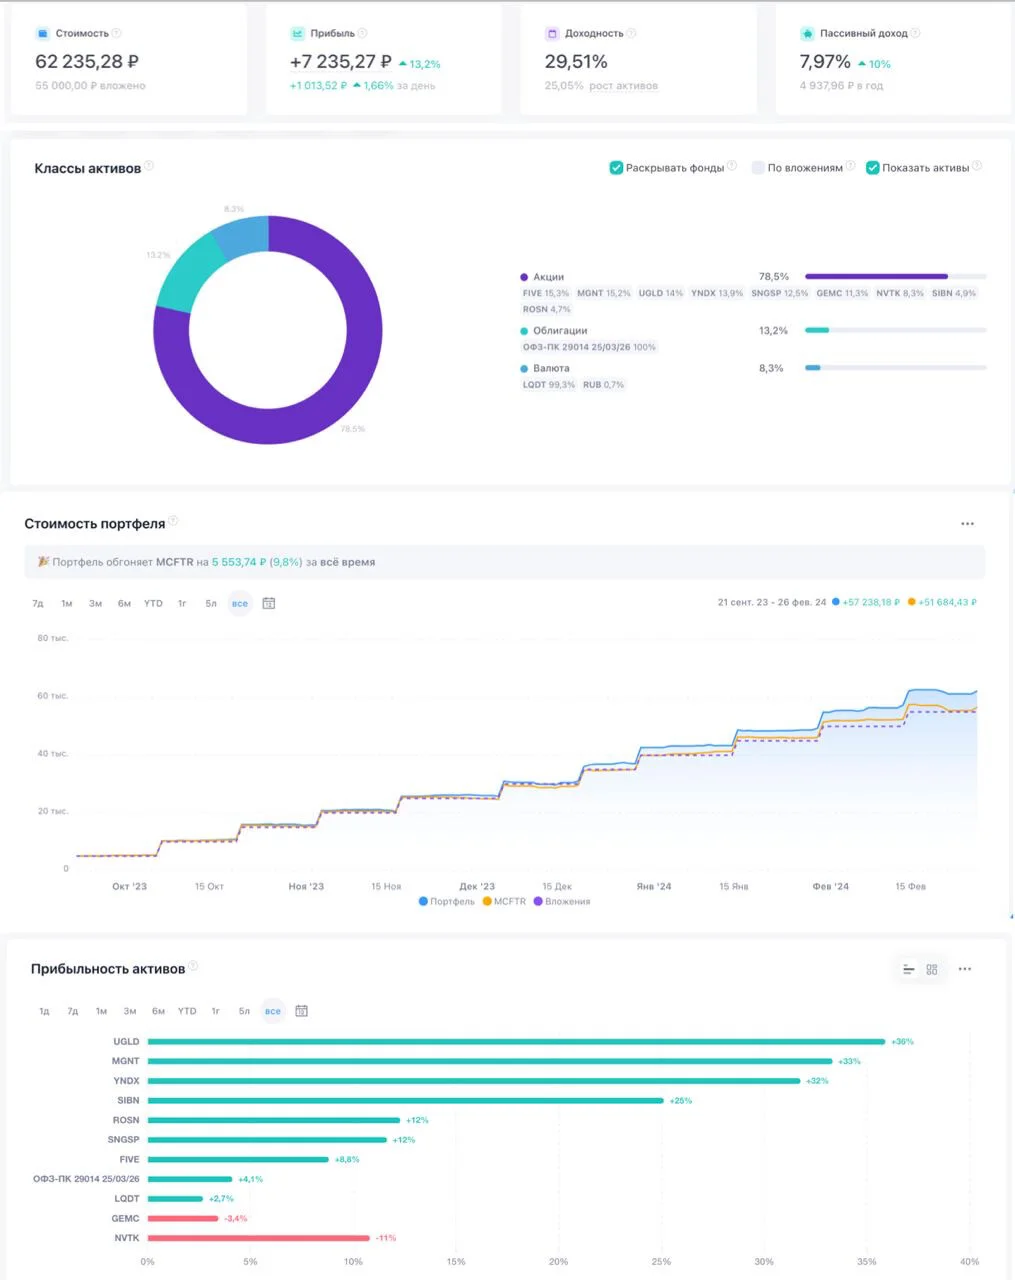The height and width of the screenshot is (1280, 1015).
Task: Open three-dots menu of Прибыльность активов
Action: point(965,969)
